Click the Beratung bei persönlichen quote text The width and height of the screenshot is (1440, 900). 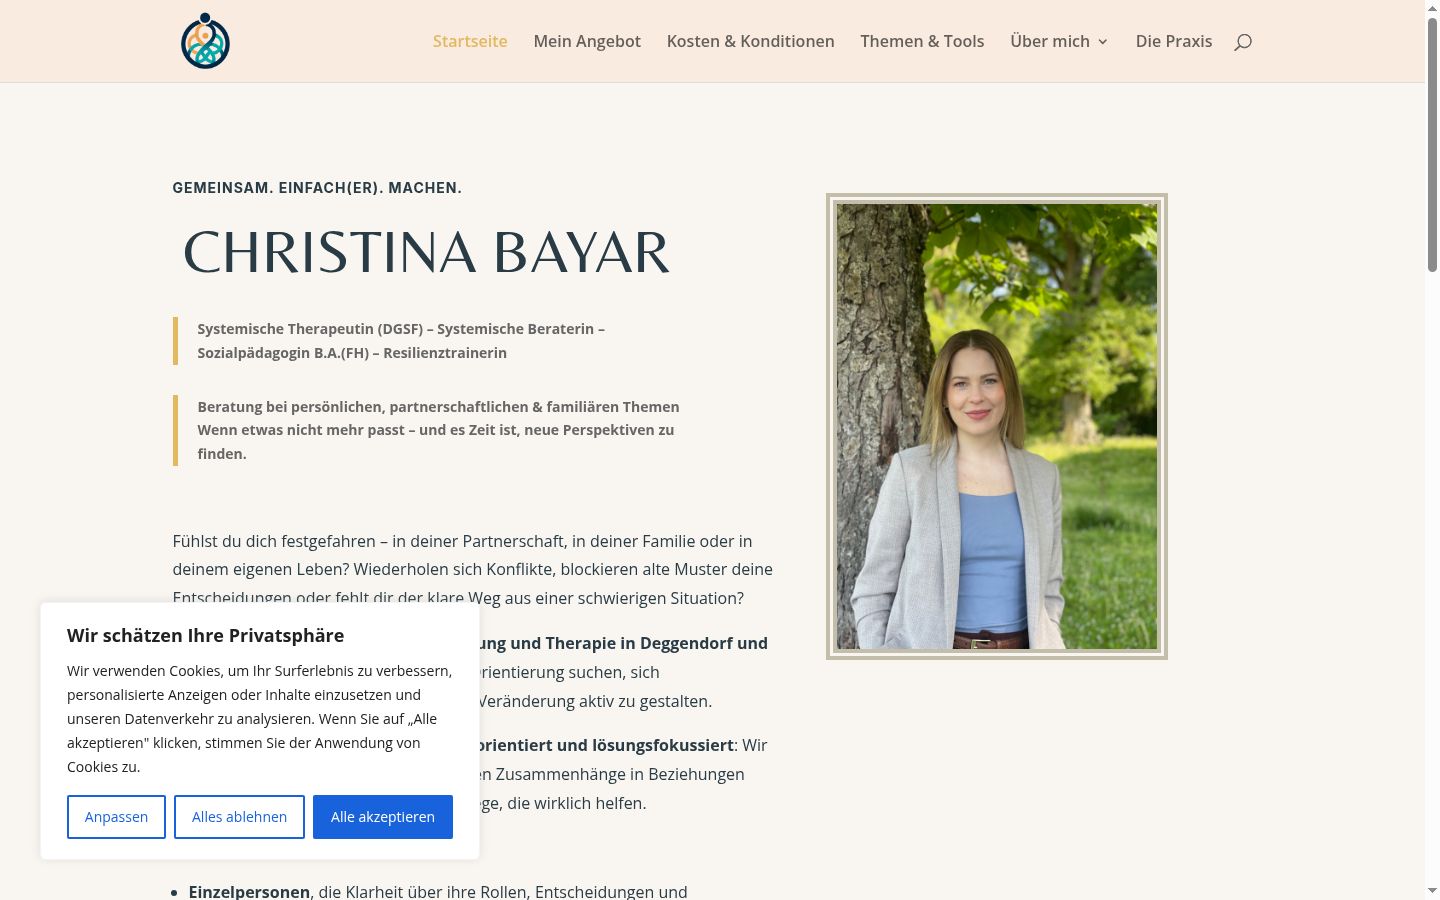pos(438,430)
